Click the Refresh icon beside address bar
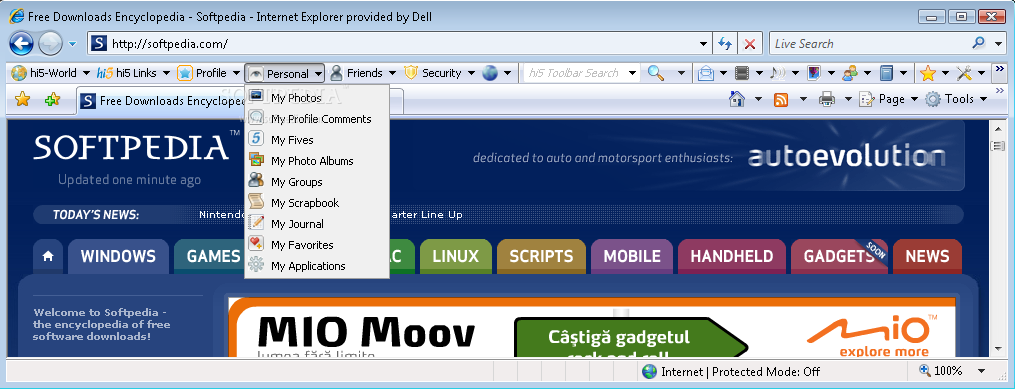This screenshot has height=389, width=1015. [725, 44]
